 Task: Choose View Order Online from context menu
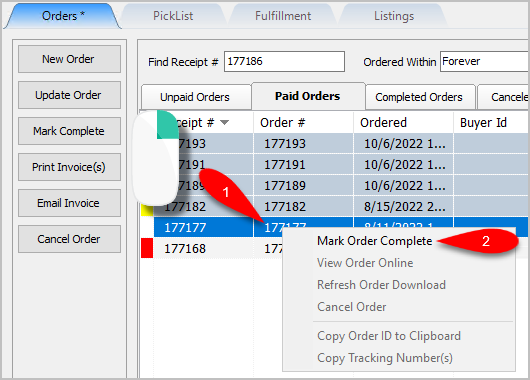point(365,263)
